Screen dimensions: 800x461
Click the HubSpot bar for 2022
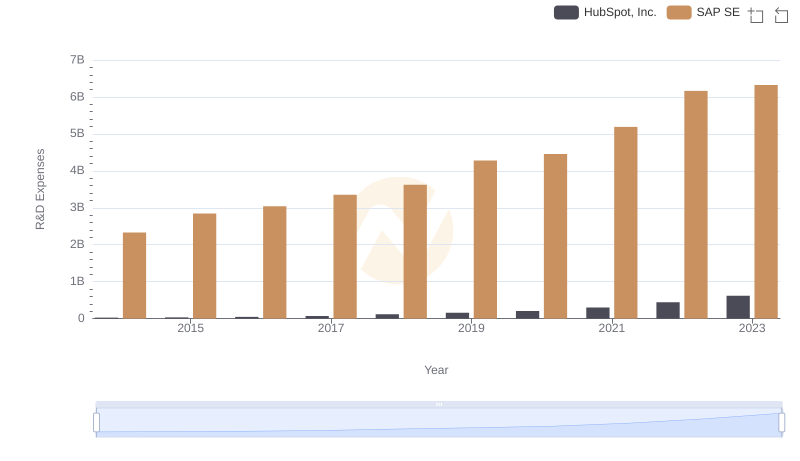click(668, 311)
